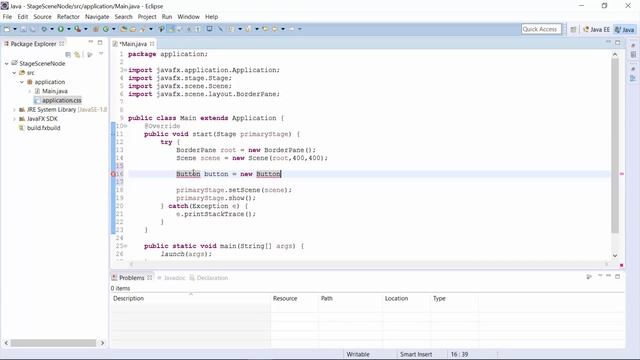640x360 pixels.
Task: Toggle Link with Editor in Package Explorer
Action: coord(77,54)
